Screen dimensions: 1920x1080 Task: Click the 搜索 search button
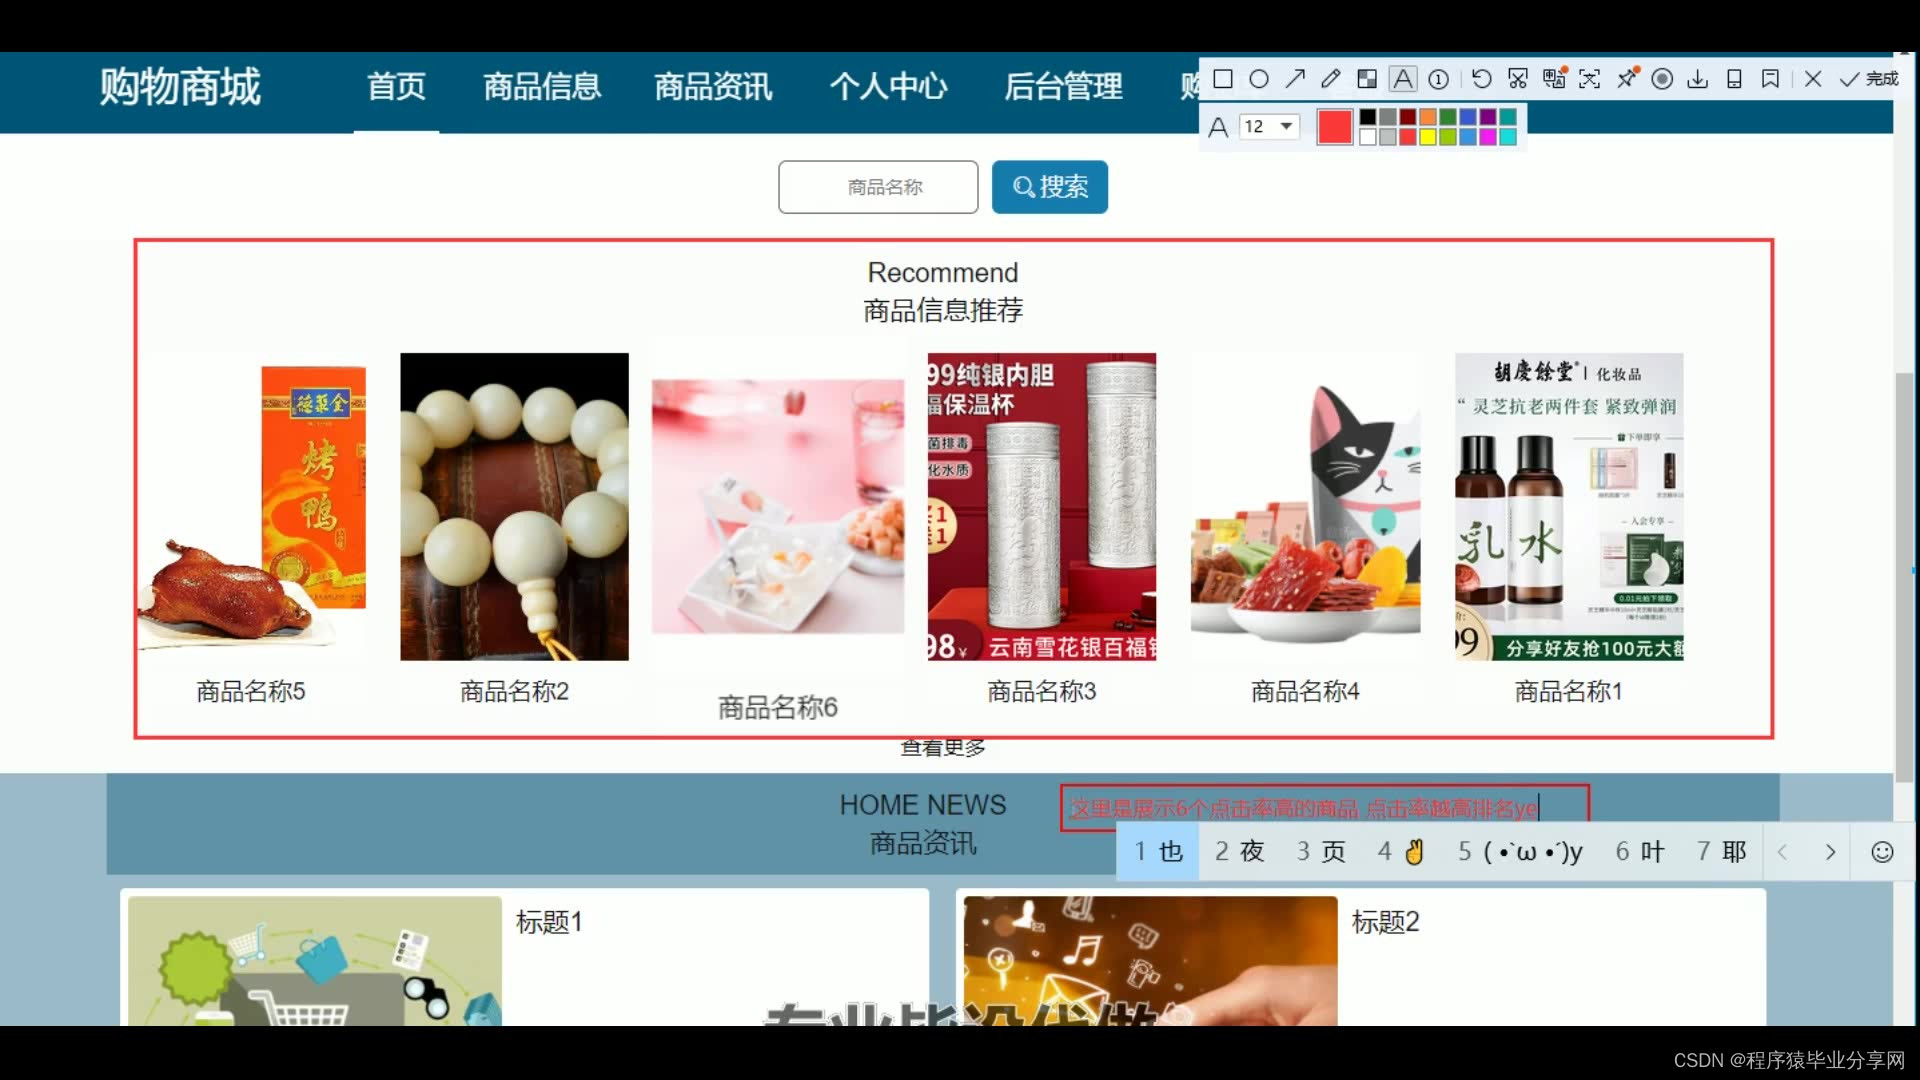click(x=1049, y=187)
